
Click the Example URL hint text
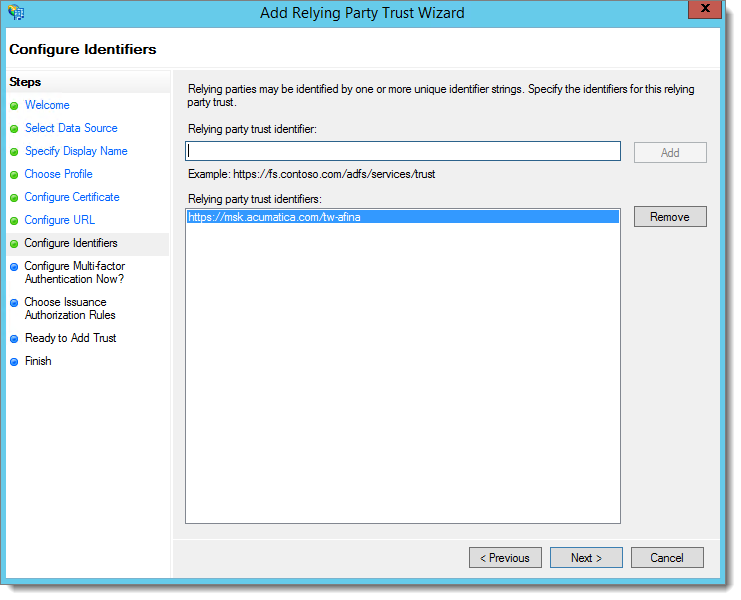coord(311,174)
